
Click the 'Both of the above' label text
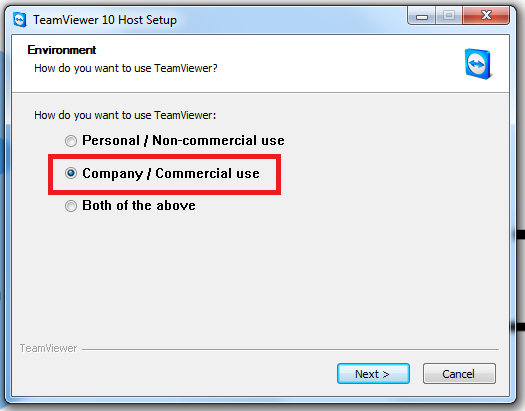click(139, 205)
